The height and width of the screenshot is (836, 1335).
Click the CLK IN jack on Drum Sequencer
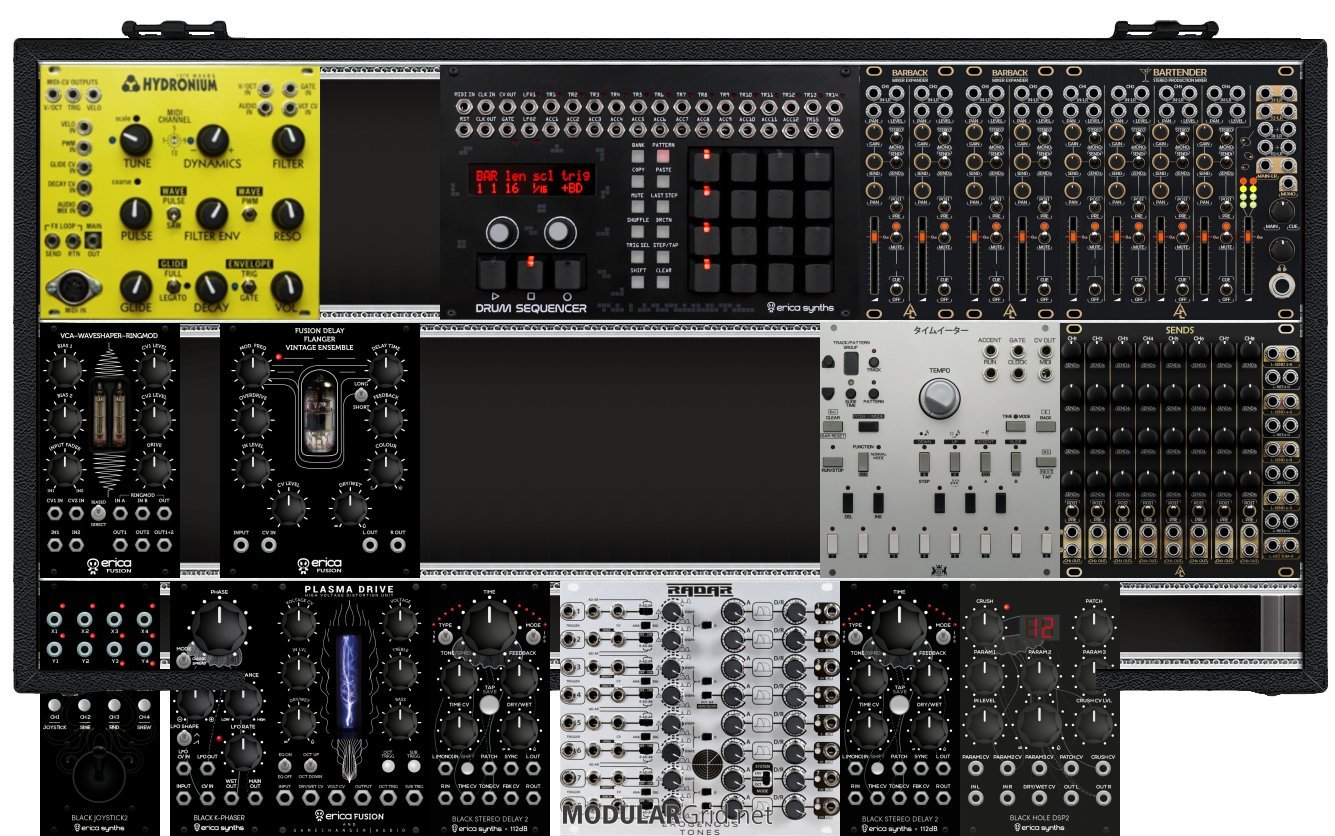pos(487,105)
